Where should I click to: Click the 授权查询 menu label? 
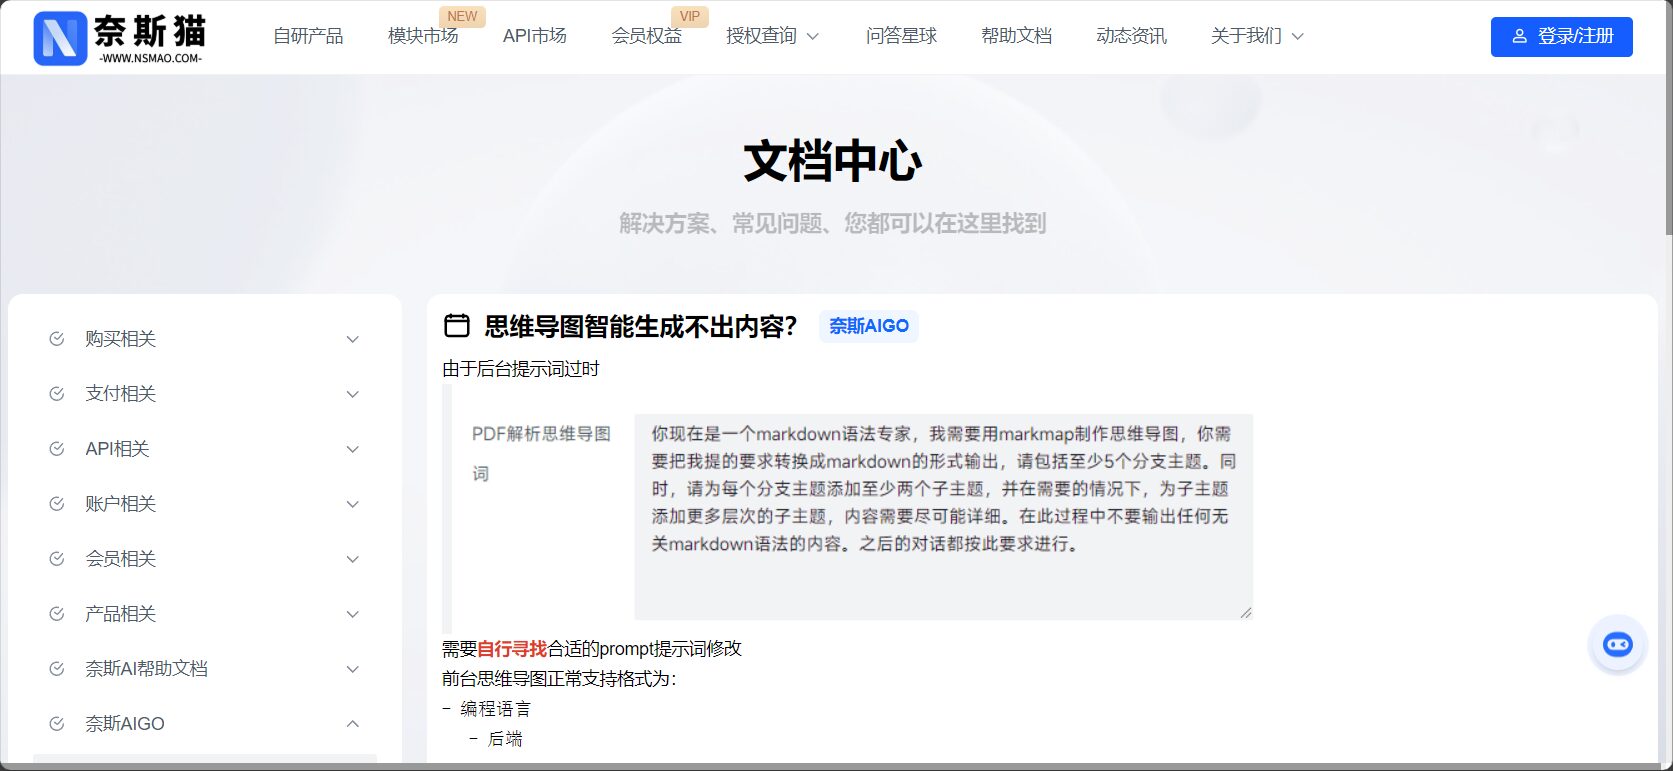click(x=761, y=36)
